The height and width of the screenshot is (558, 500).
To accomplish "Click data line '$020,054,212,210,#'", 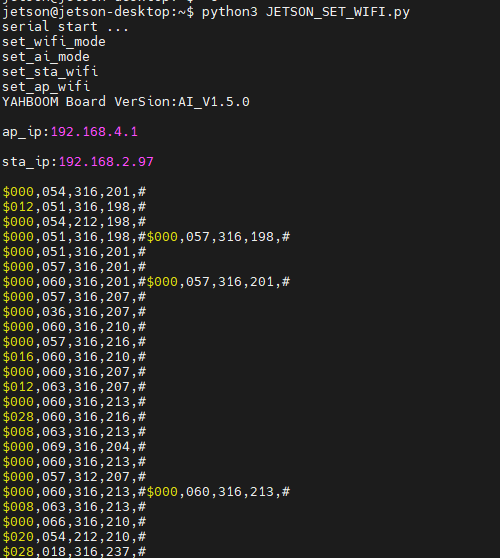I will (74, 537).
